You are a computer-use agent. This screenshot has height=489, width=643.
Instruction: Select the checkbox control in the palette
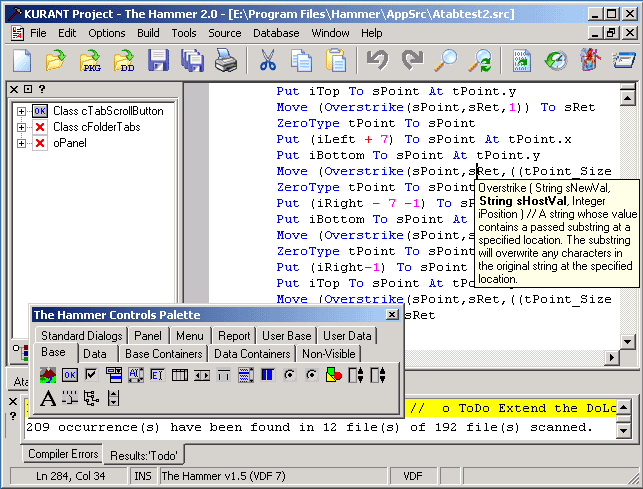click(91, 374)
